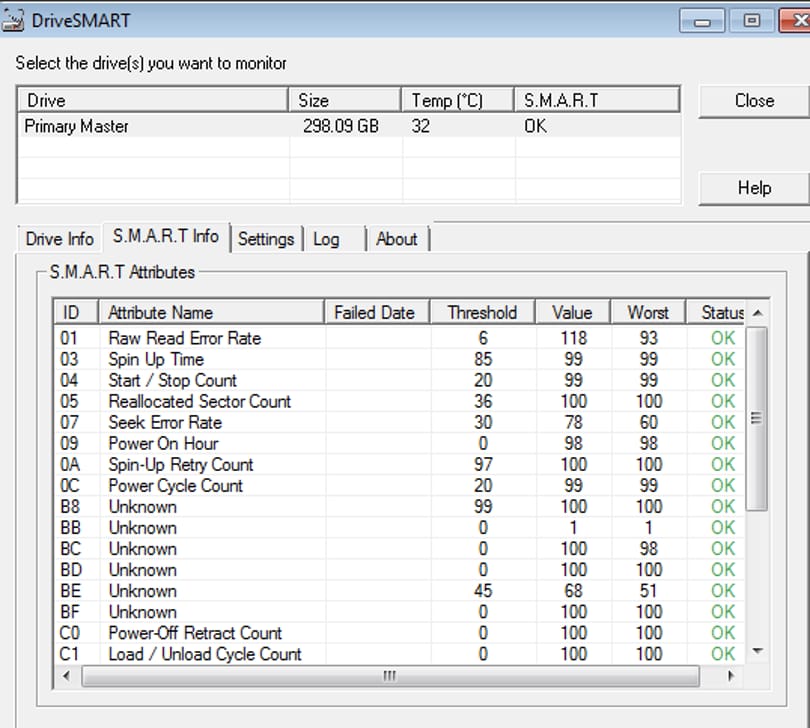
Task: Click the Worst column header
Action: 648,313
